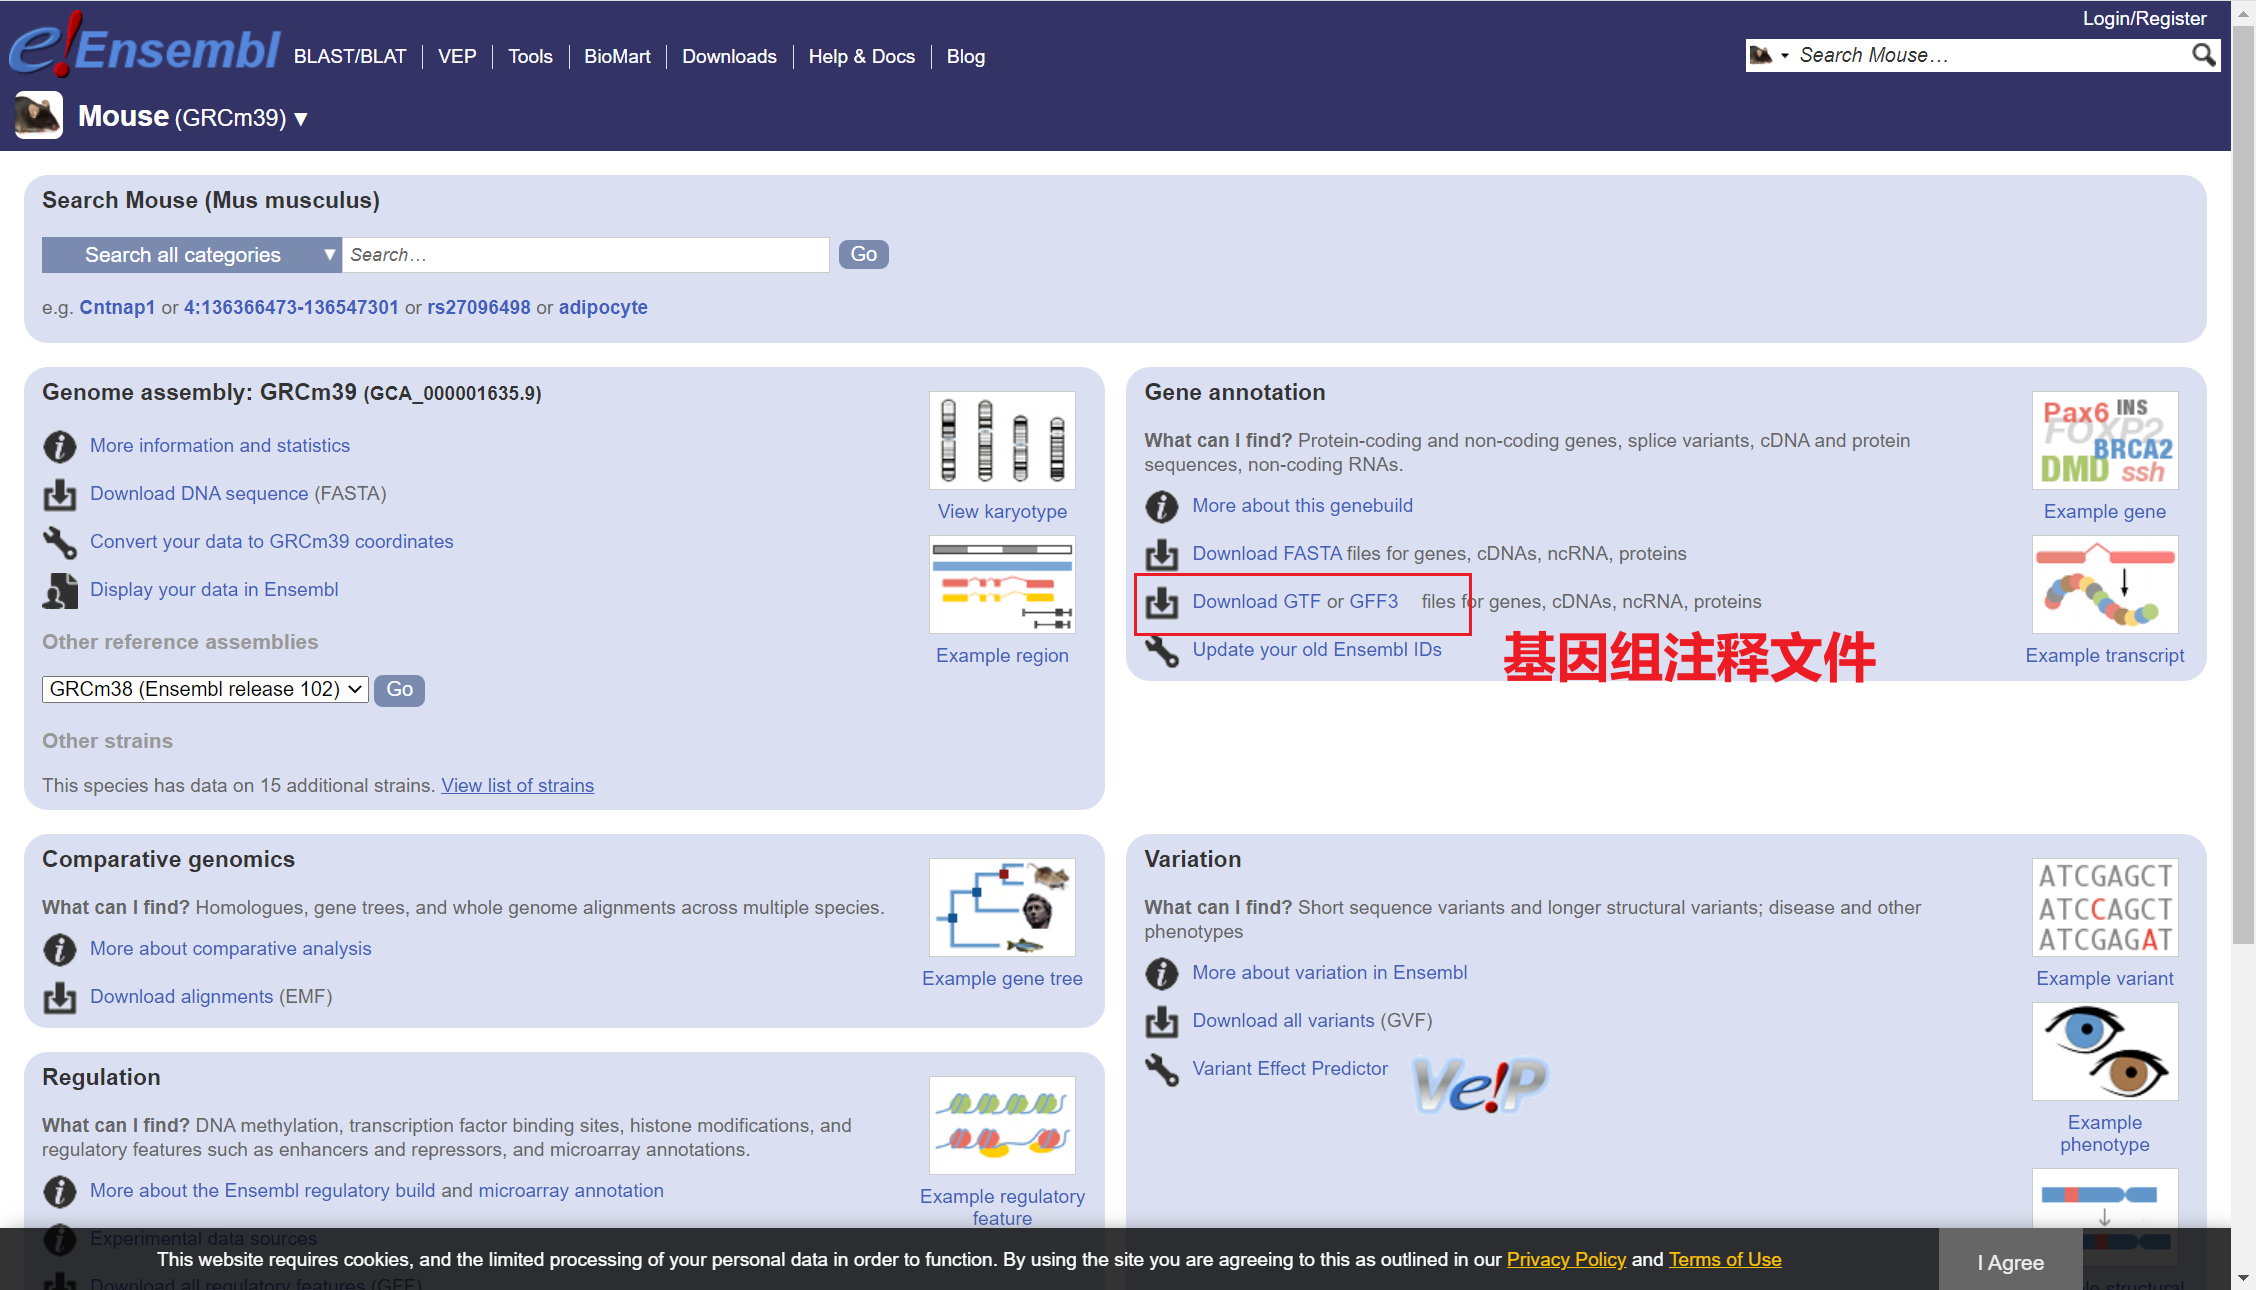The image size is (2256, 1290).
Task: Open Help & Docs in top menu
Action: point(861,57)
